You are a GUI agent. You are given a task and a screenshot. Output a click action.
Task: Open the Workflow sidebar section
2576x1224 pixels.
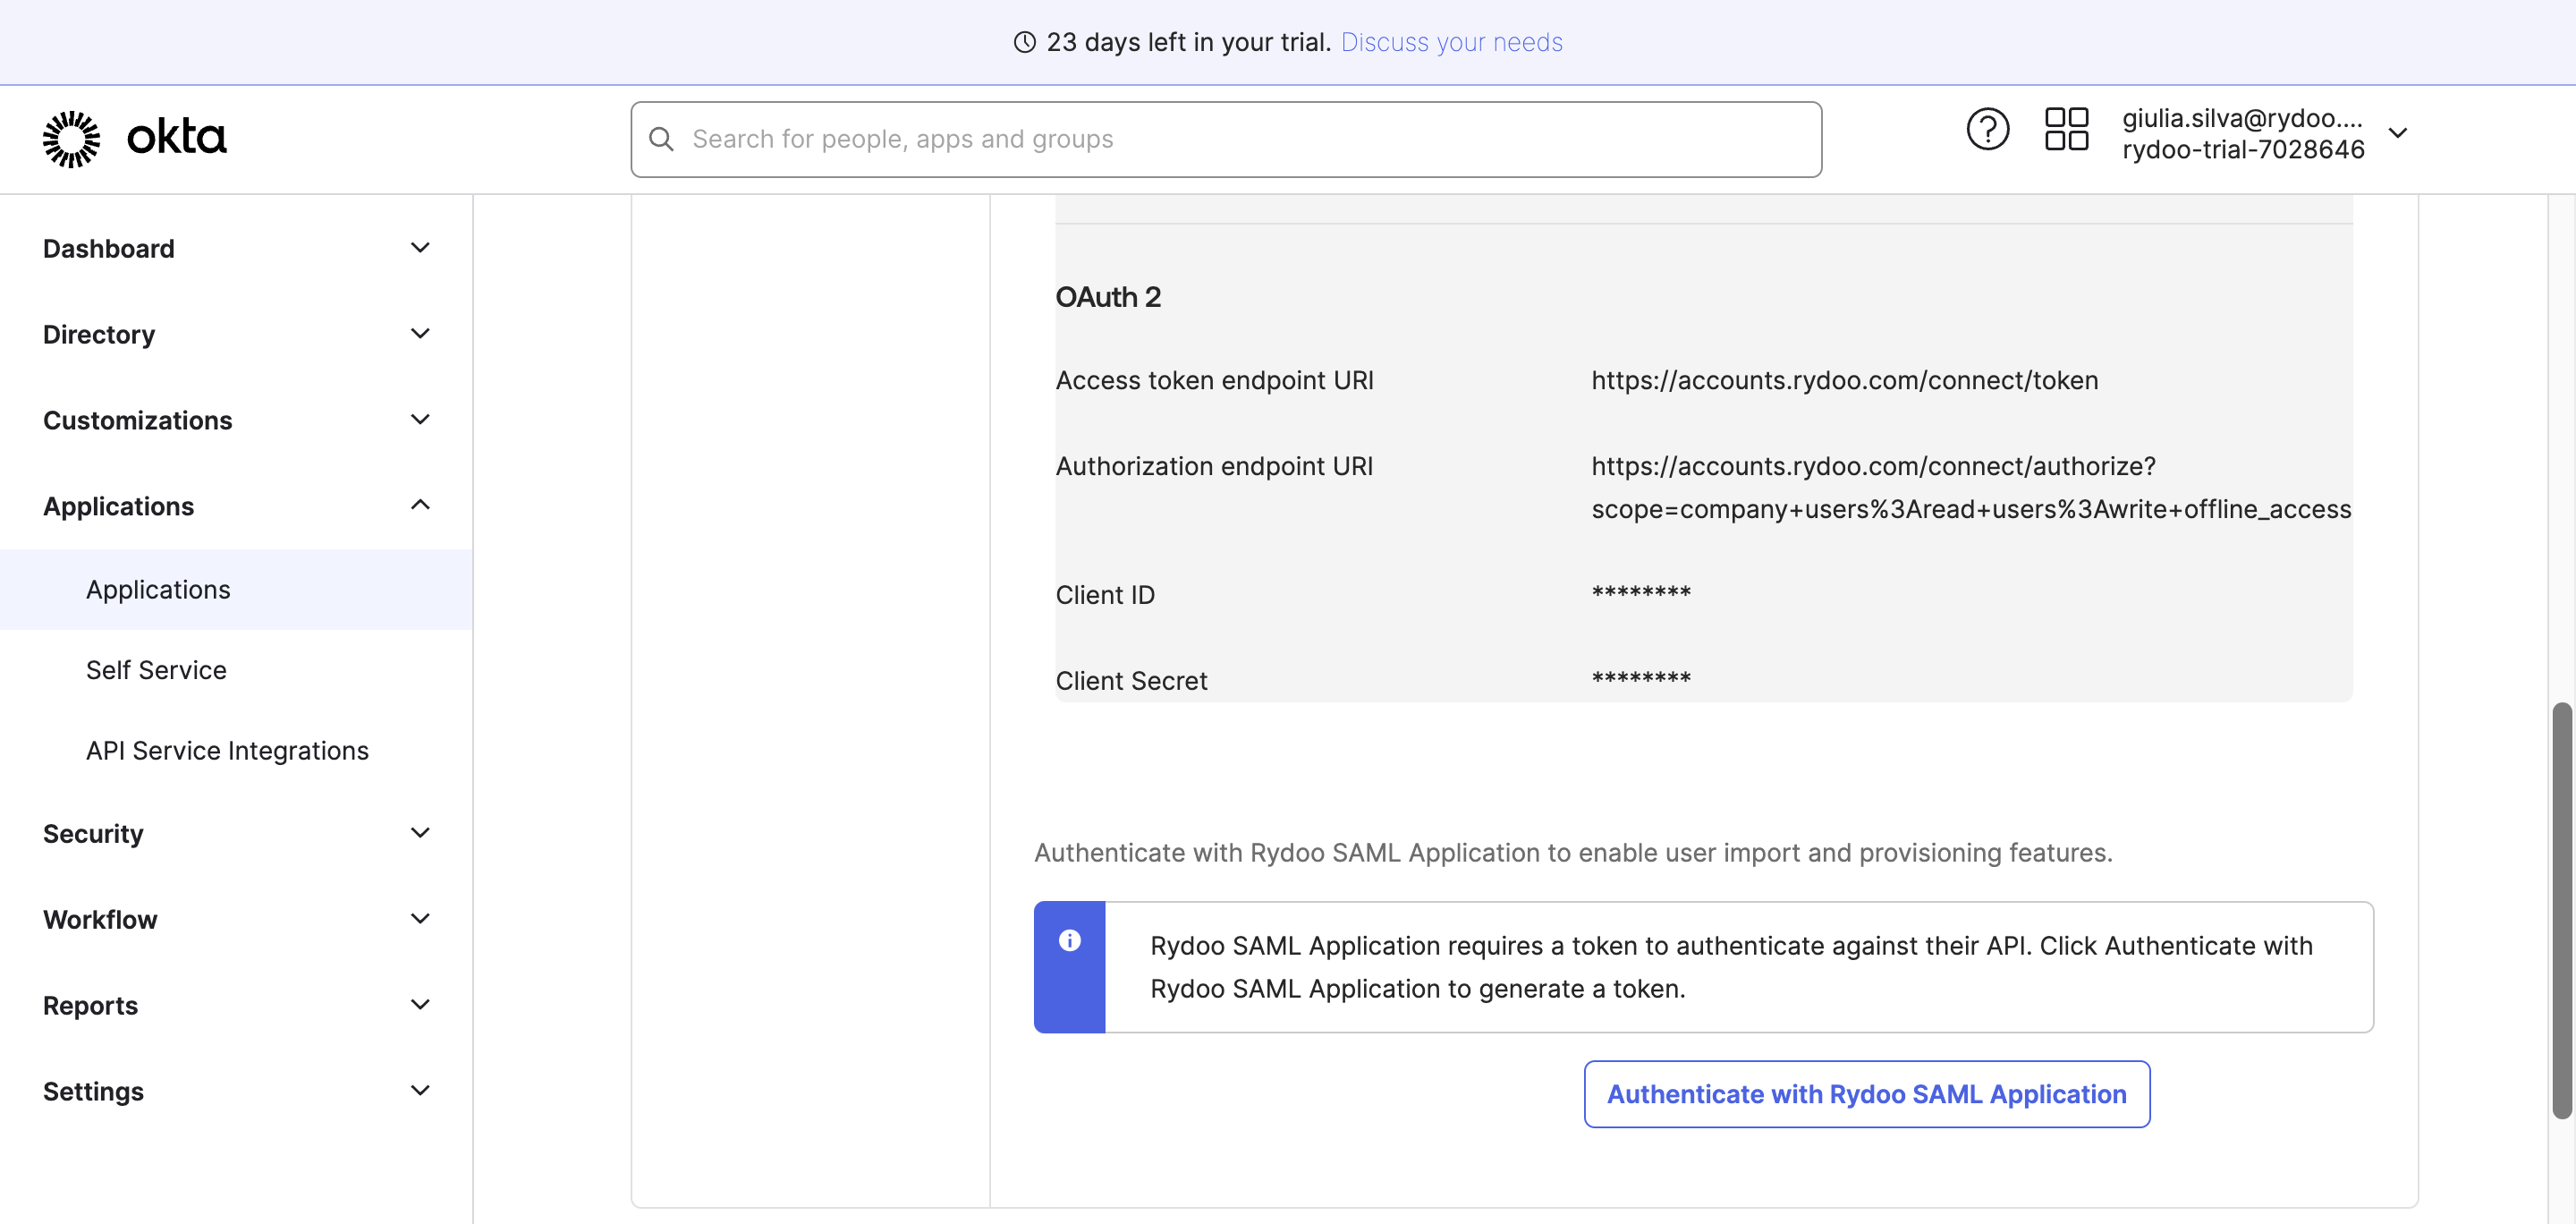(236, 919)
